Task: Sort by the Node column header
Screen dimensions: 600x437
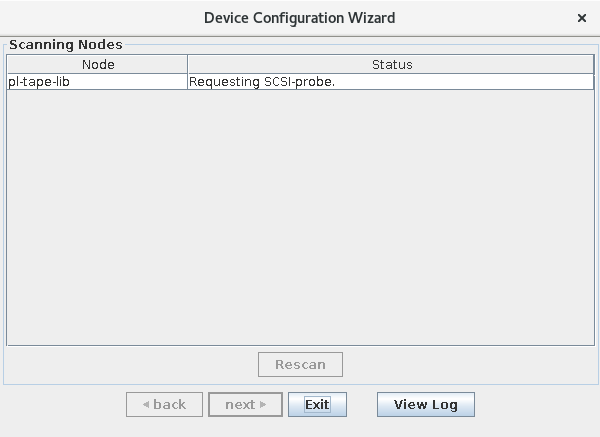Action: click(97, 65)
